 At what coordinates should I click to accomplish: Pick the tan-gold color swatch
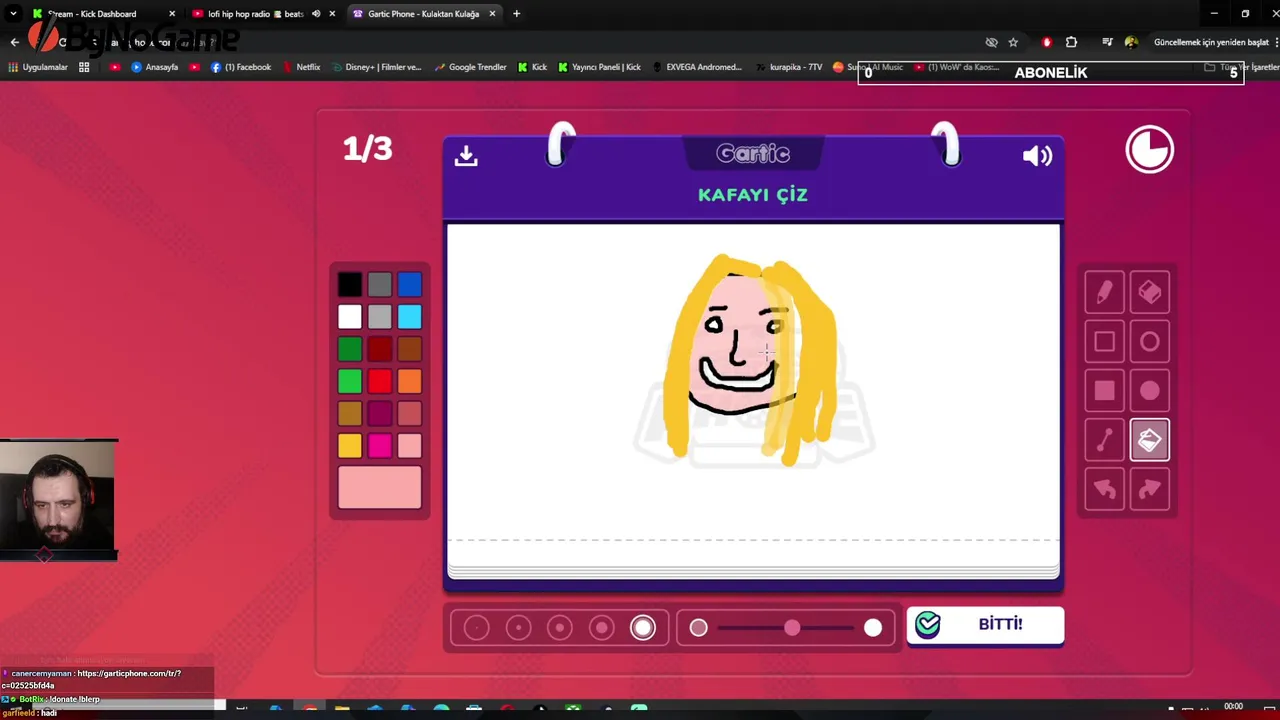349,413
